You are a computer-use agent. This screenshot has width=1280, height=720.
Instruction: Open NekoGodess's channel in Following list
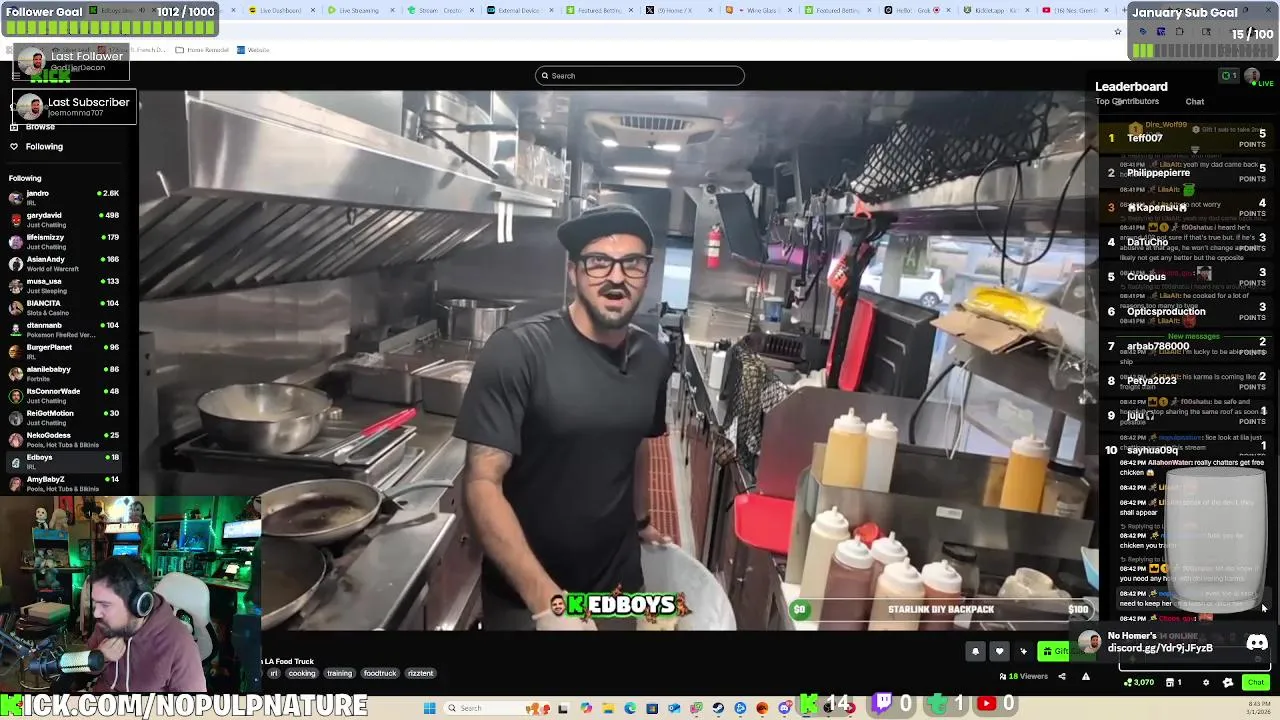[x=64, y=439]
